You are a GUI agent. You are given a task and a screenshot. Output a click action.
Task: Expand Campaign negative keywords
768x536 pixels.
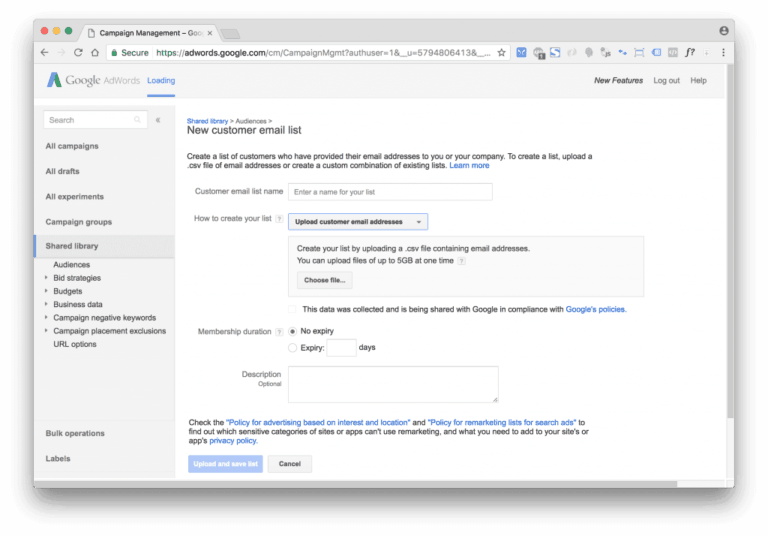point(47,317)
